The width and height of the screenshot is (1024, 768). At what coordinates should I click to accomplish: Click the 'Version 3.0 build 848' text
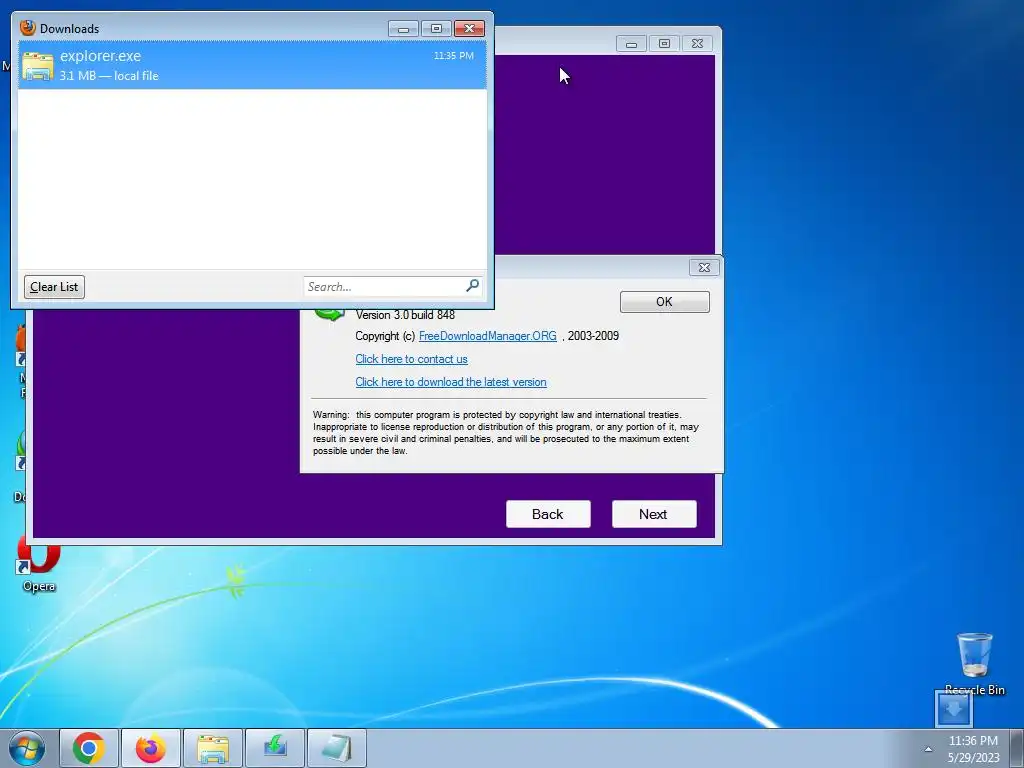coord(405,315)
